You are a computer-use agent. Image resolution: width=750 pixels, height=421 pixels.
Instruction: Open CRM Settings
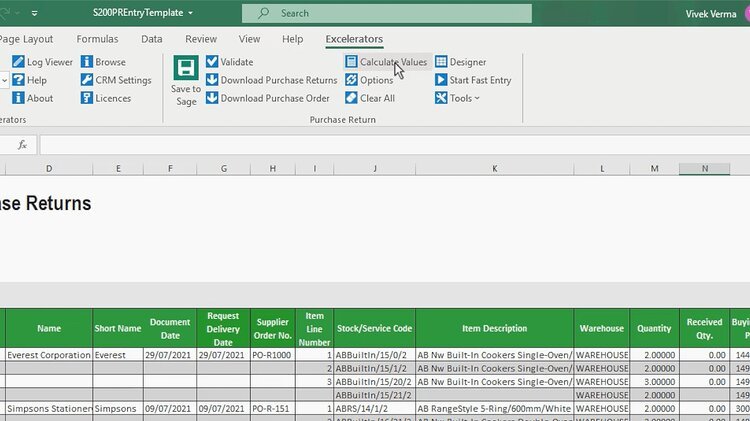(116, 80)
